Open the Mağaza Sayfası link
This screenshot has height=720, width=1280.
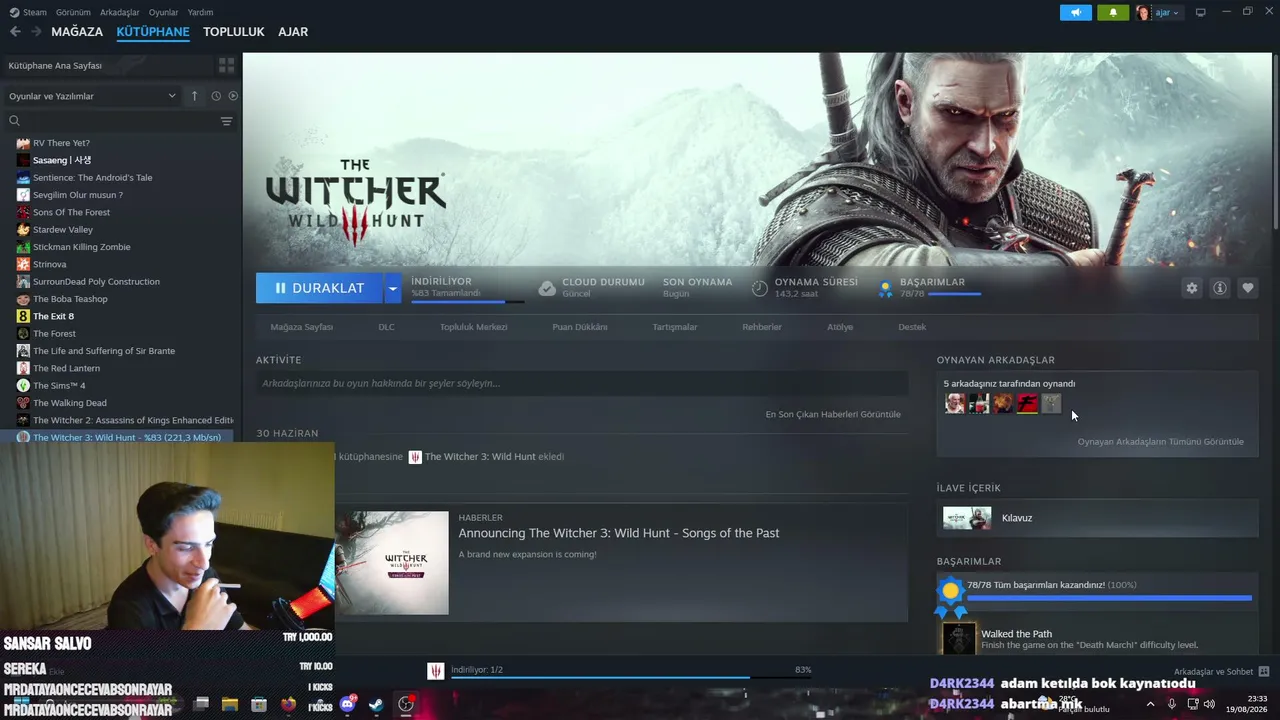point(302,327)
